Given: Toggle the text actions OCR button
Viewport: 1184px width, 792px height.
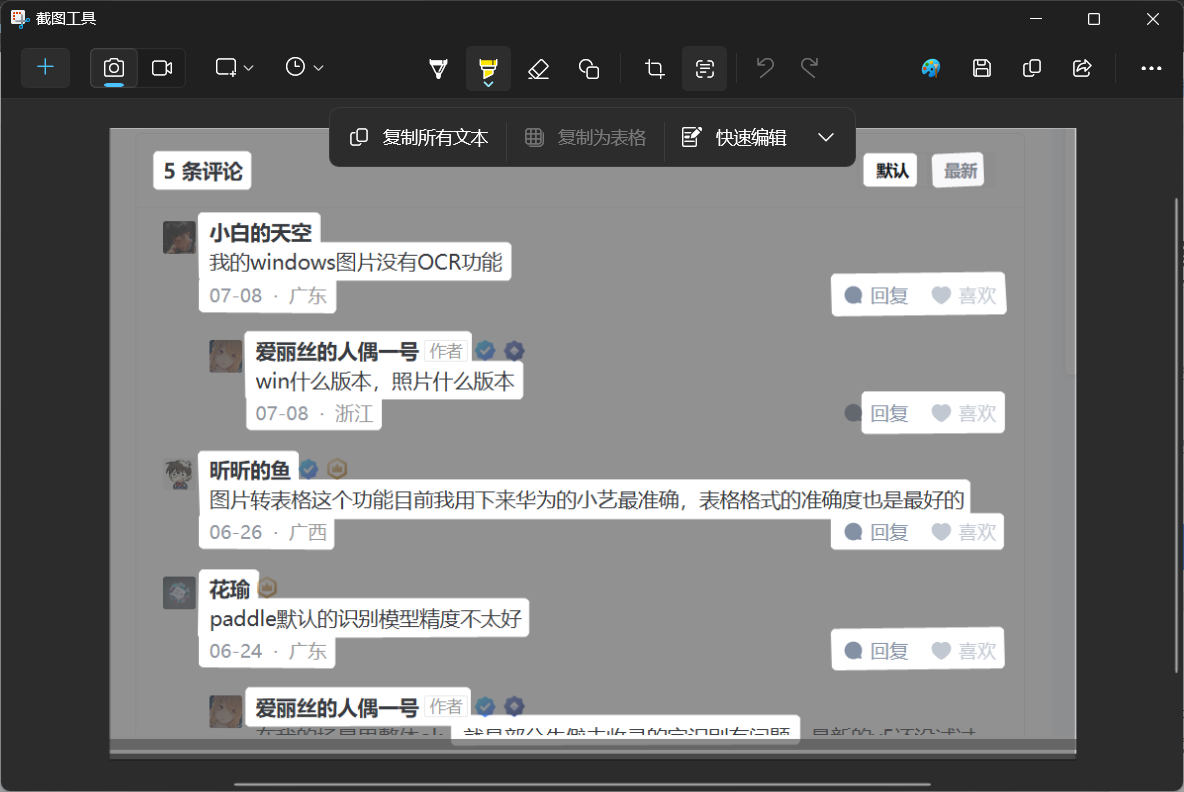Looking at the screenshot, I should 705,69.
